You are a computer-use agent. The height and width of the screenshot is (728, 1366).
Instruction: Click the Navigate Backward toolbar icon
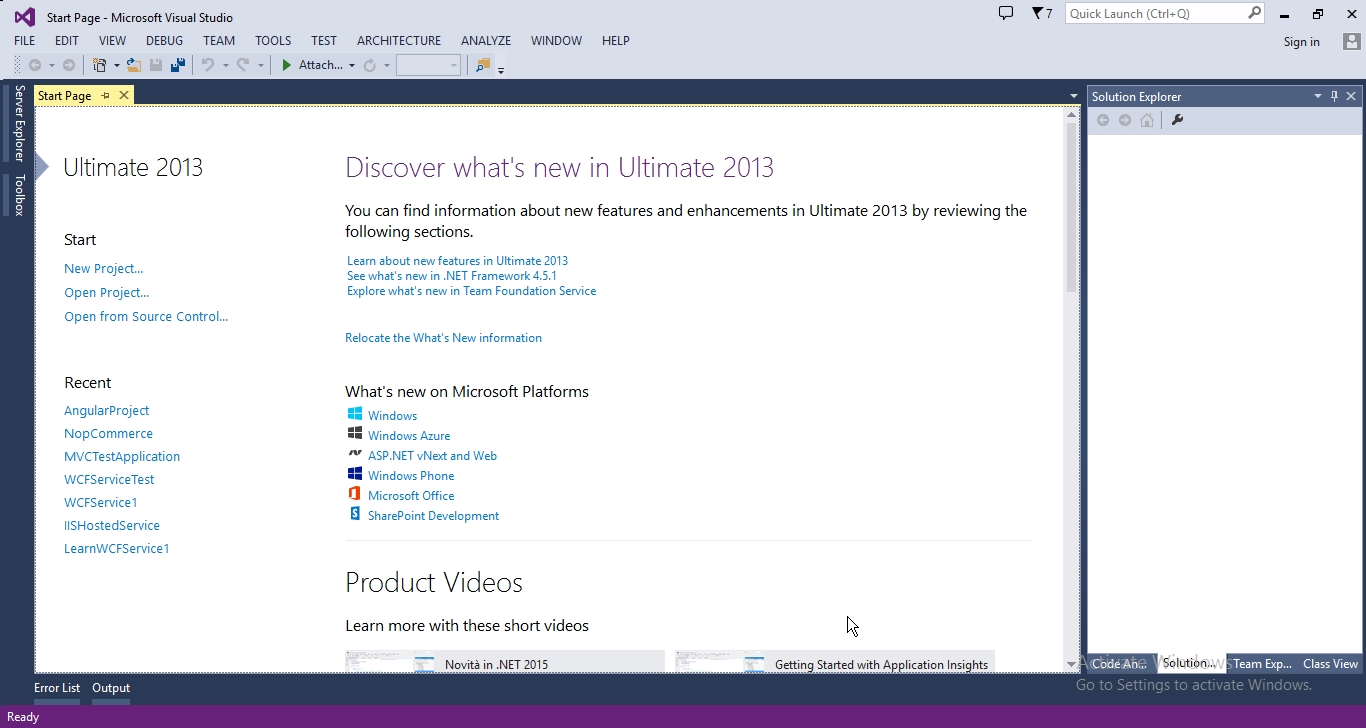(x=35, y=64)
